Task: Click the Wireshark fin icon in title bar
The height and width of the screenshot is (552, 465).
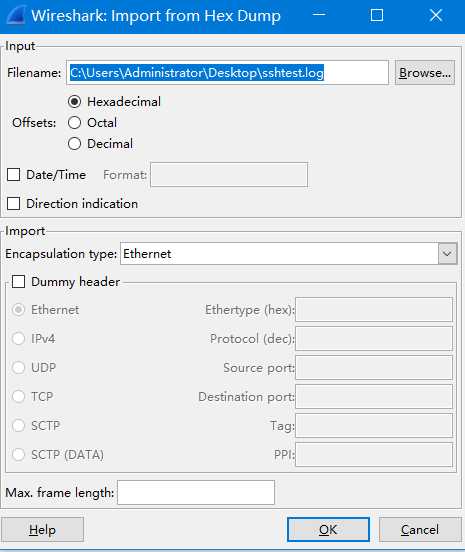Action: click(x=16, y=15)
